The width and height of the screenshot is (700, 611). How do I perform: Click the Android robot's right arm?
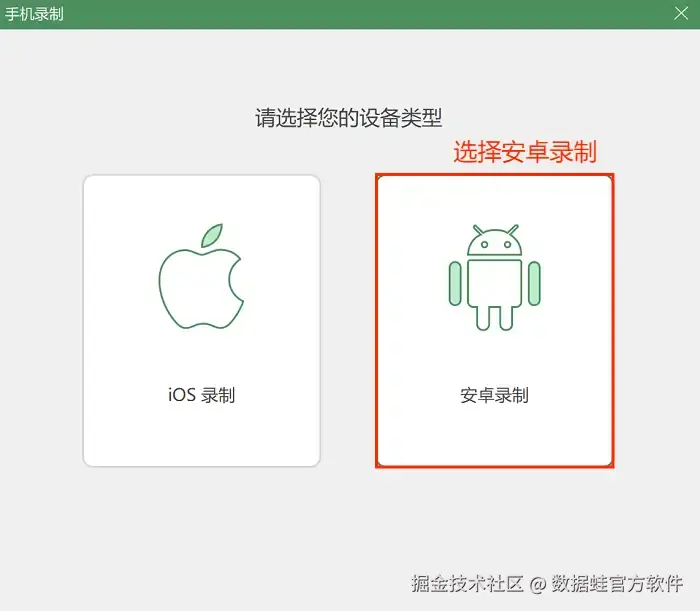click(x=534, y=284)
